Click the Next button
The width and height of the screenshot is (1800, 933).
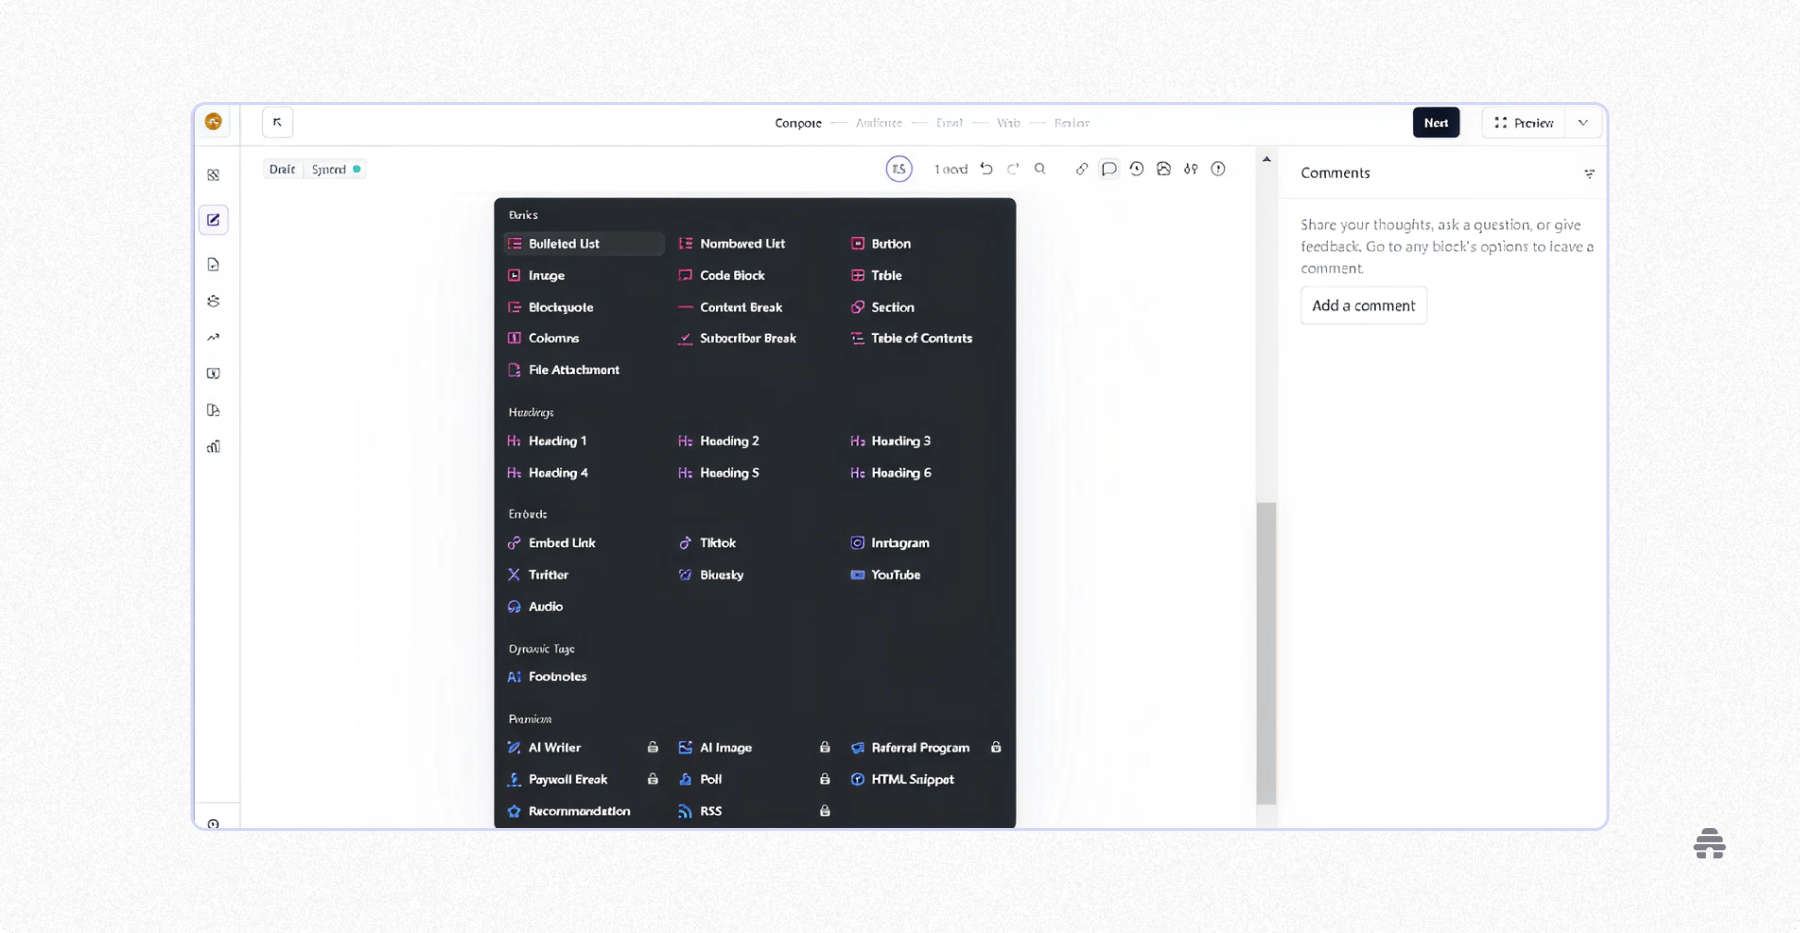(1436, 122)
